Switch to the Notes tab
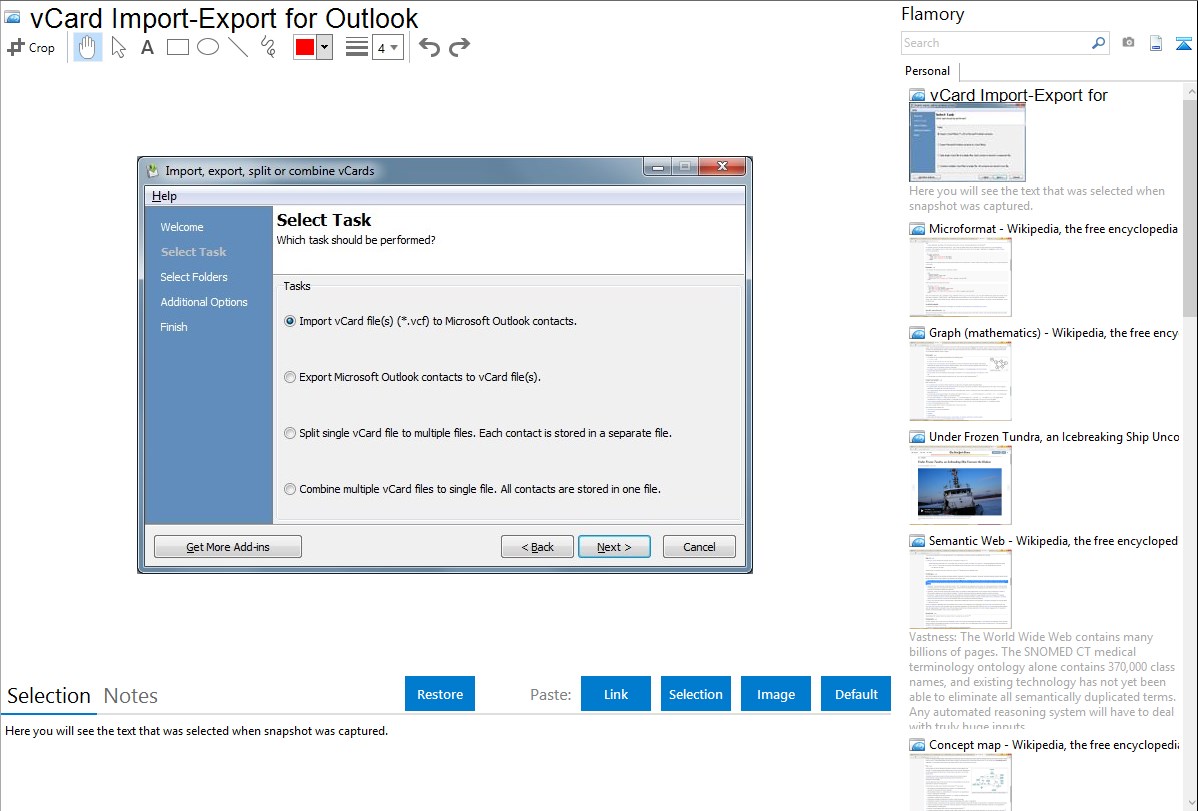1198x811 pixels. coord(131,696)
